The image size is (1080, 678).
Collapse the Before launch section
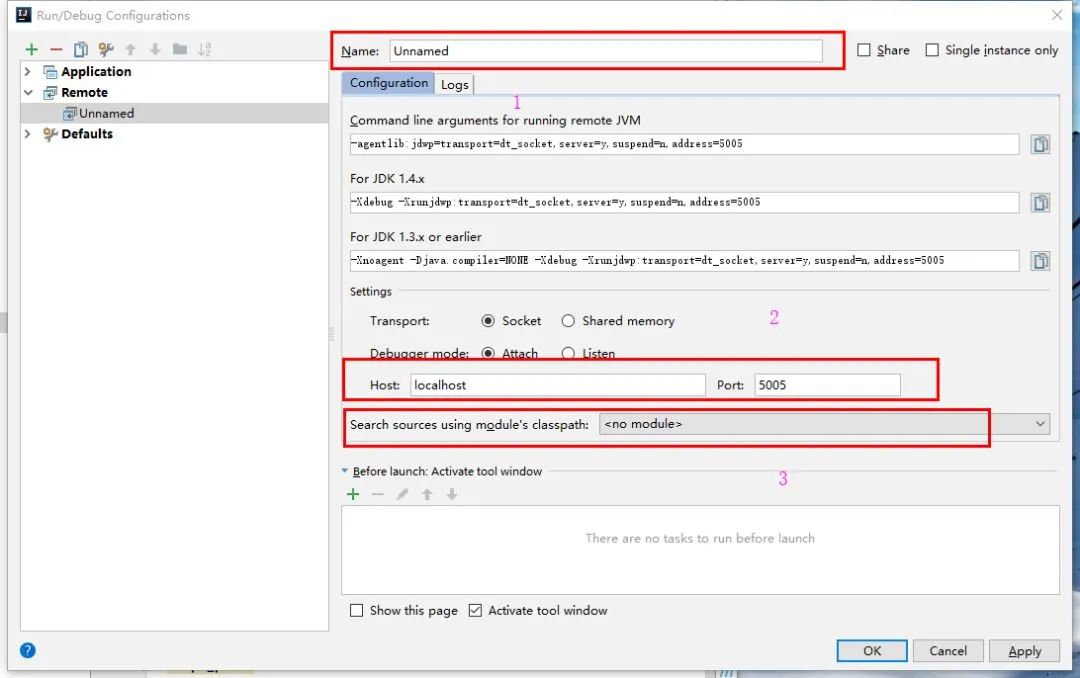tap(344, 471)
